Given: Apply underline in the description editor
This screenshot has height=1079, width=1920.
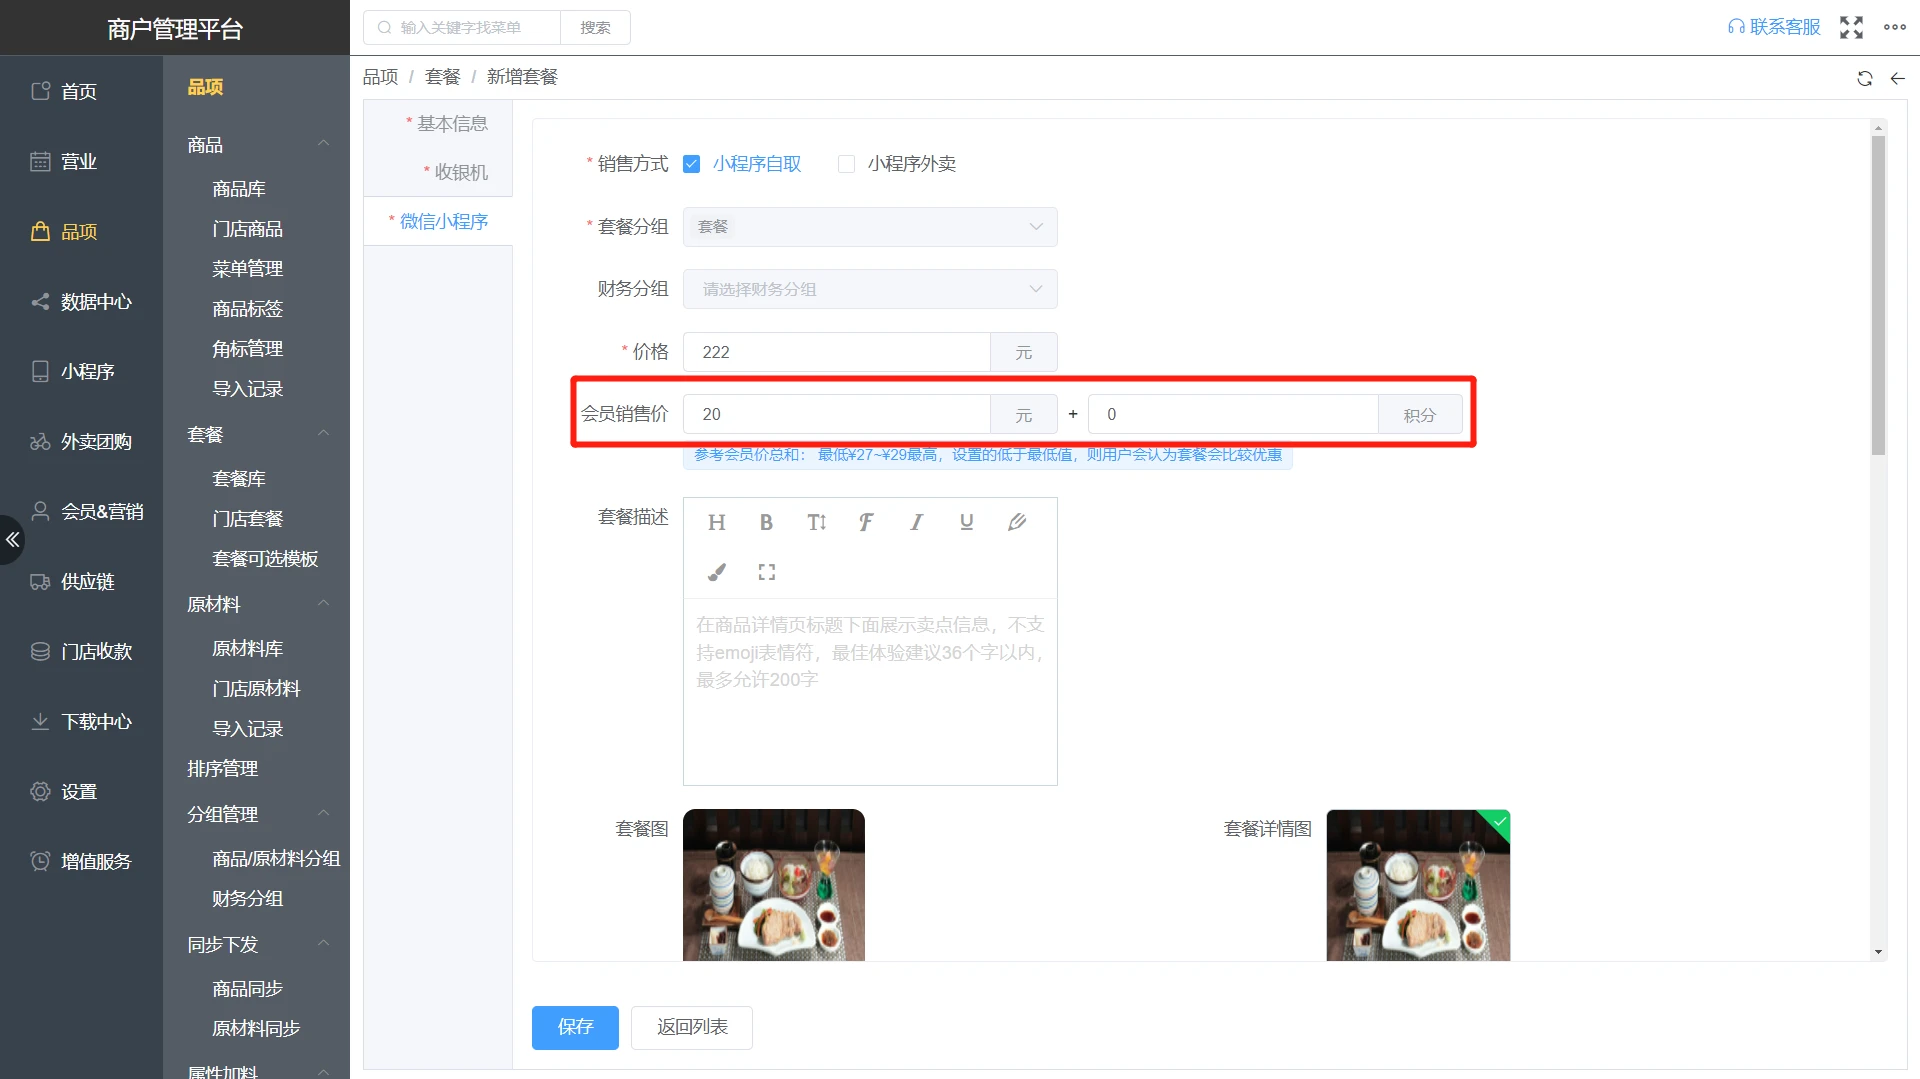Looking at the screenshot, I should 966,521.
